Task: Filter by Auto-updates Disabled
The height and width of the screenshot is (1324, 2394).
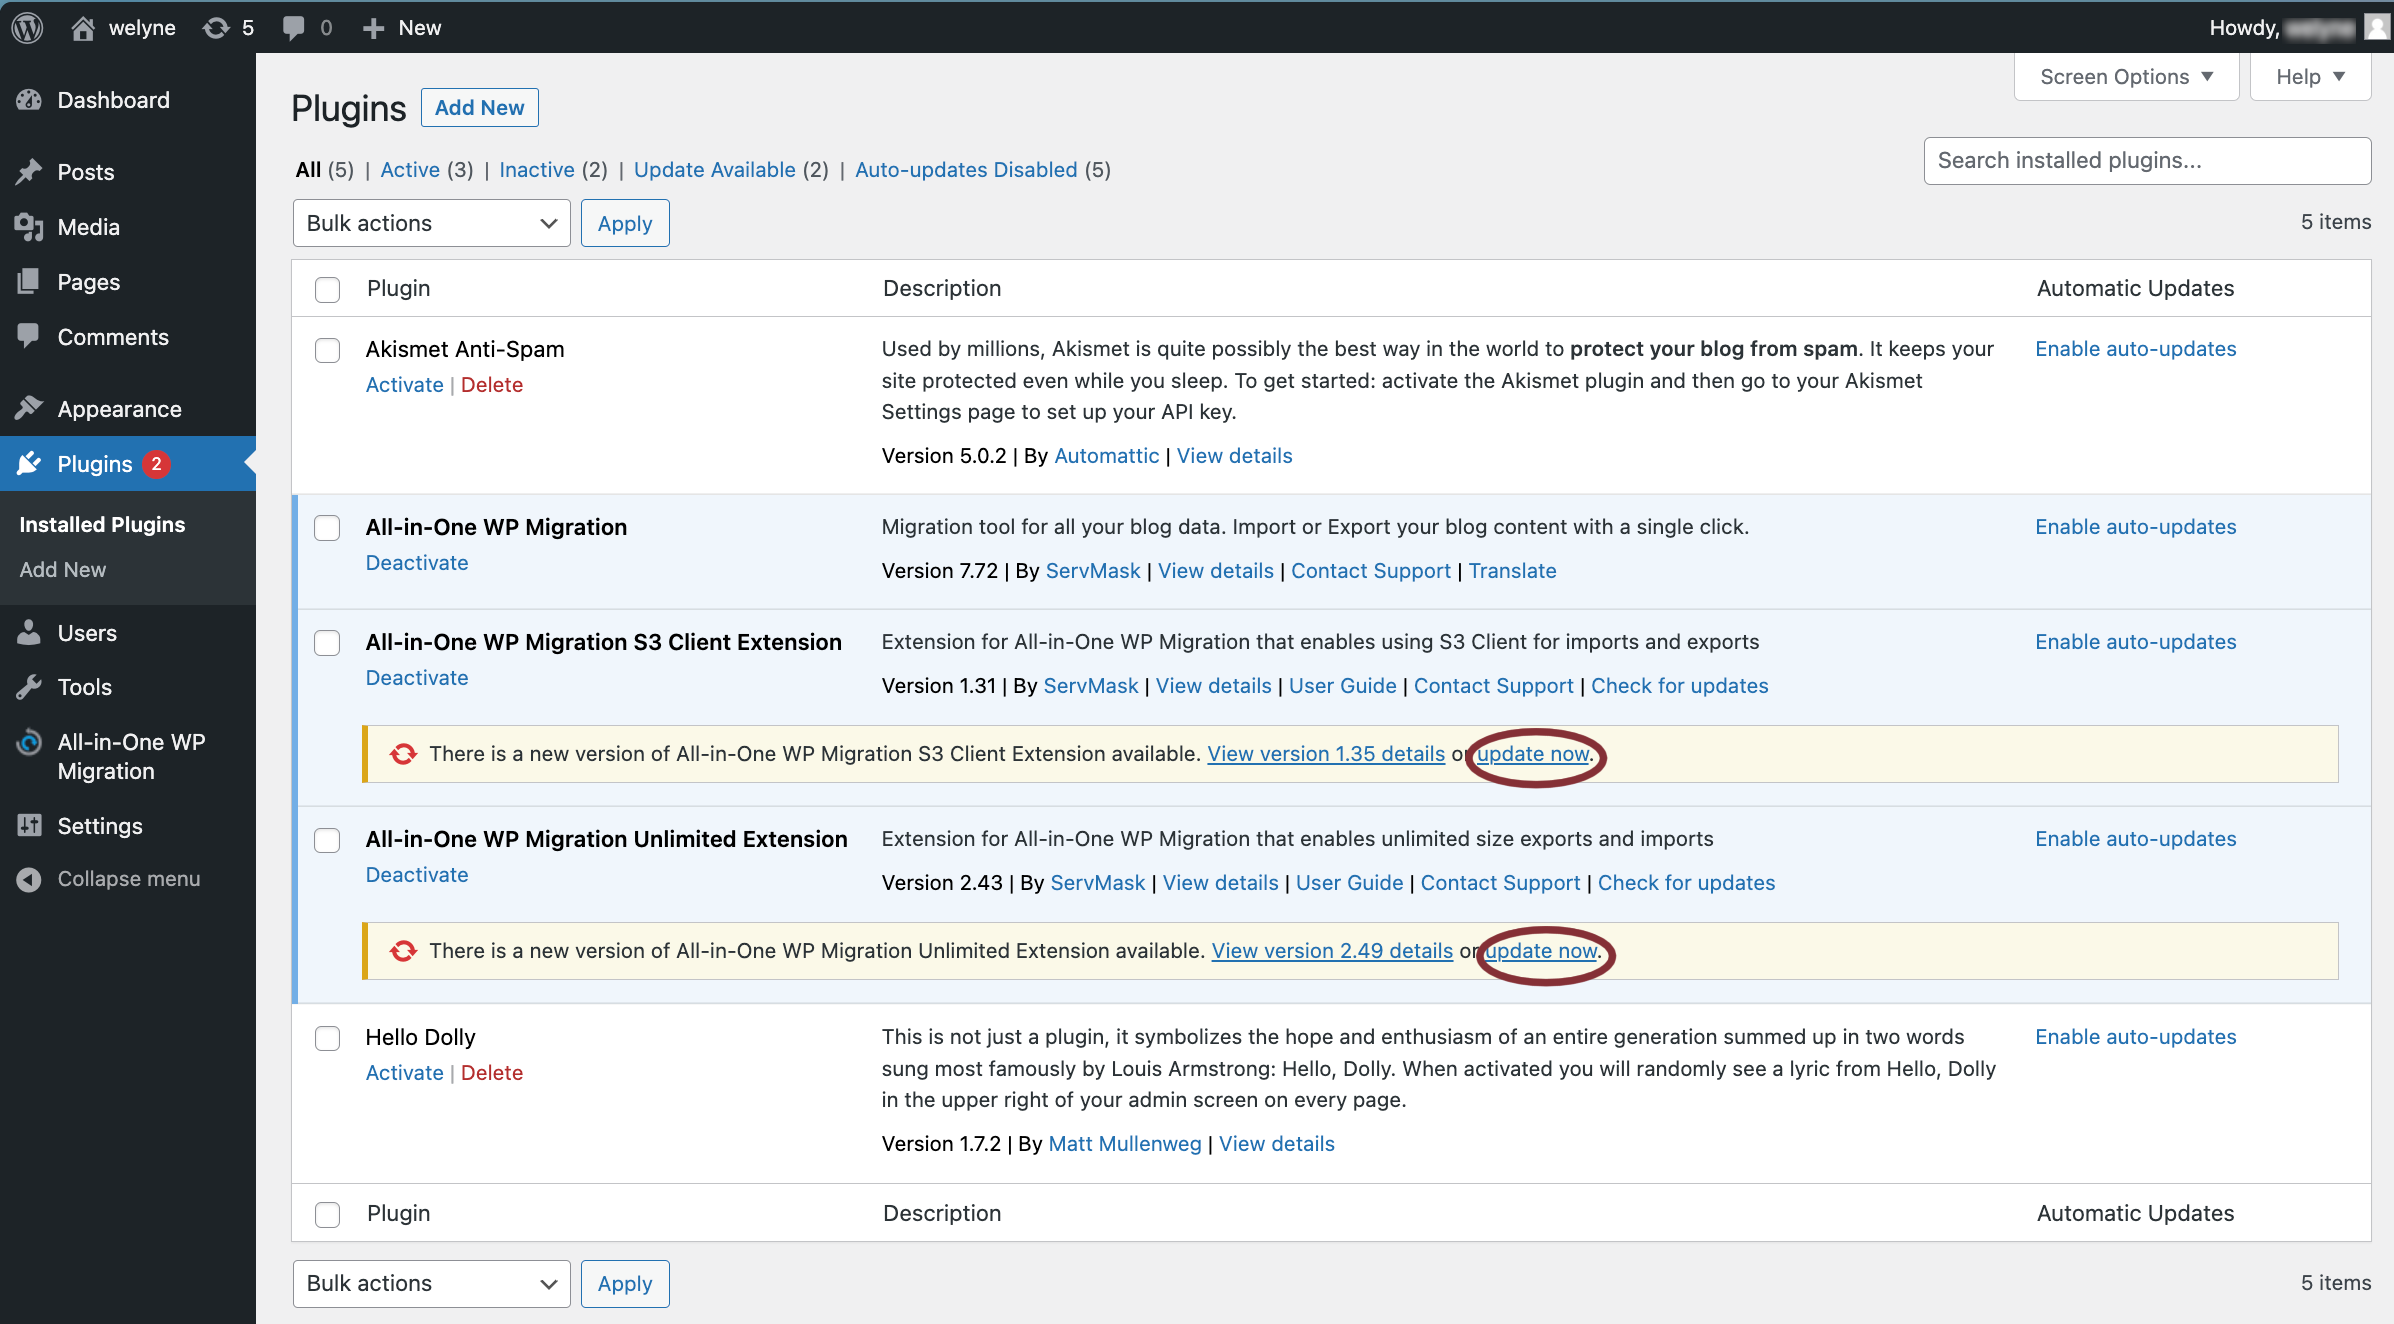Action: click(x=966, y=169)
